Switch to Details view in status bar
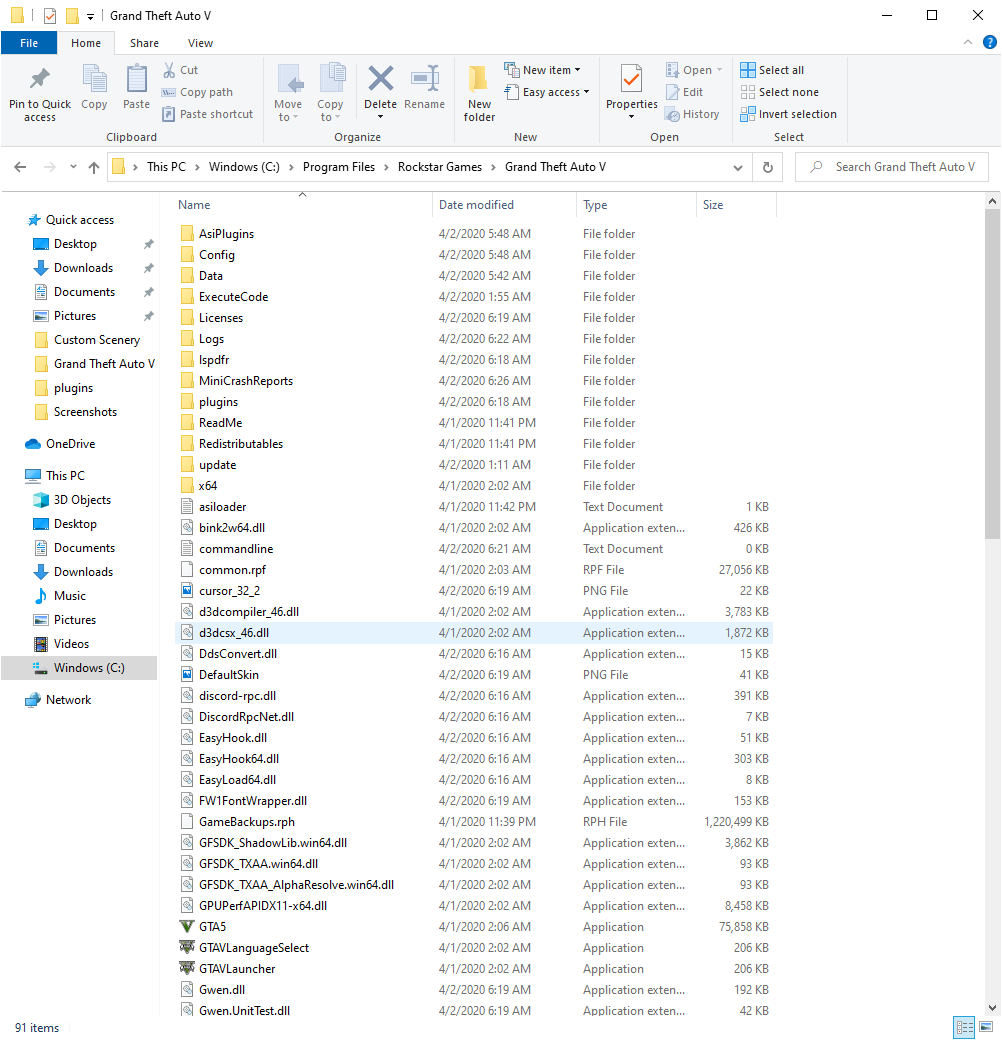 click(965, 1028)
